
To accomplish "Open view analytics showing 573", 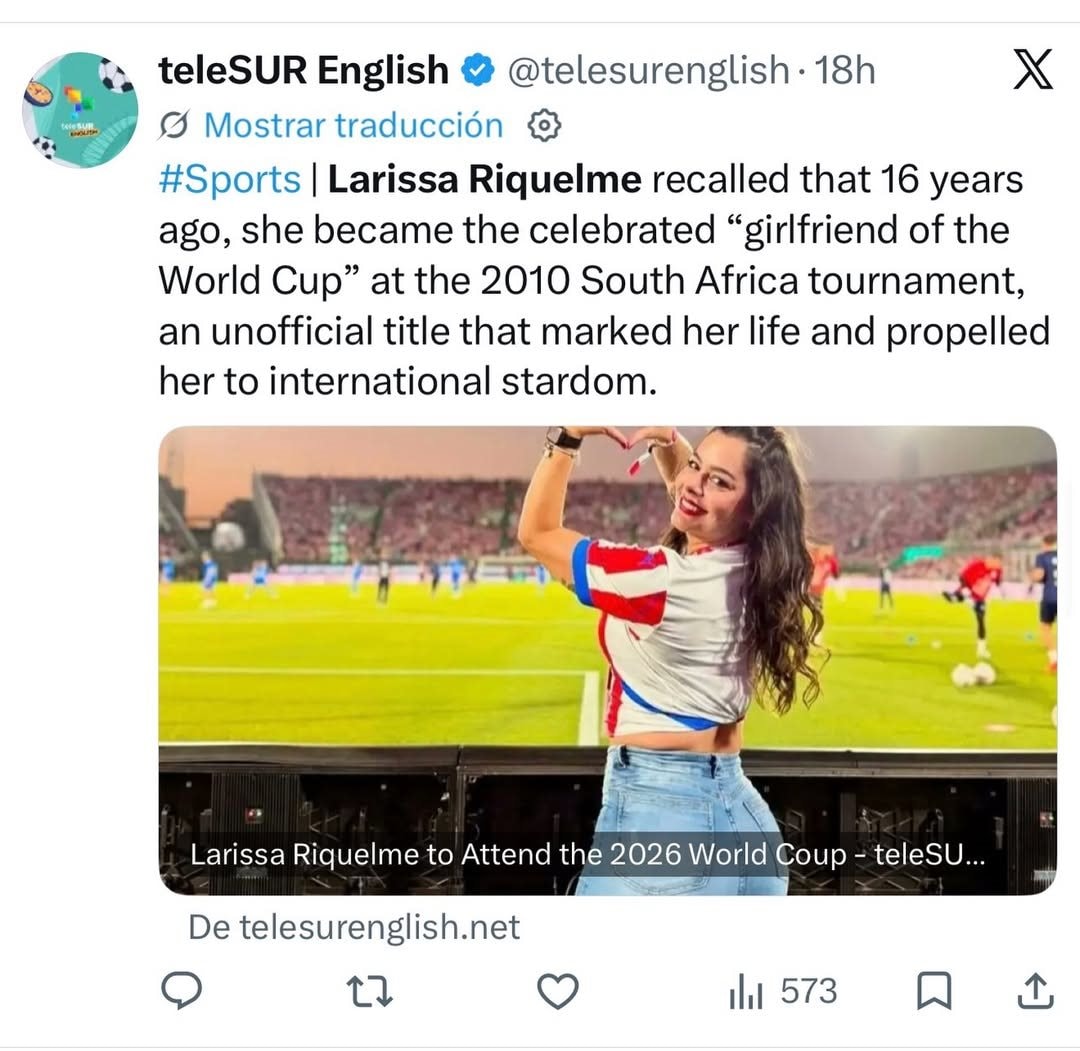I will [x=783, y=991].
